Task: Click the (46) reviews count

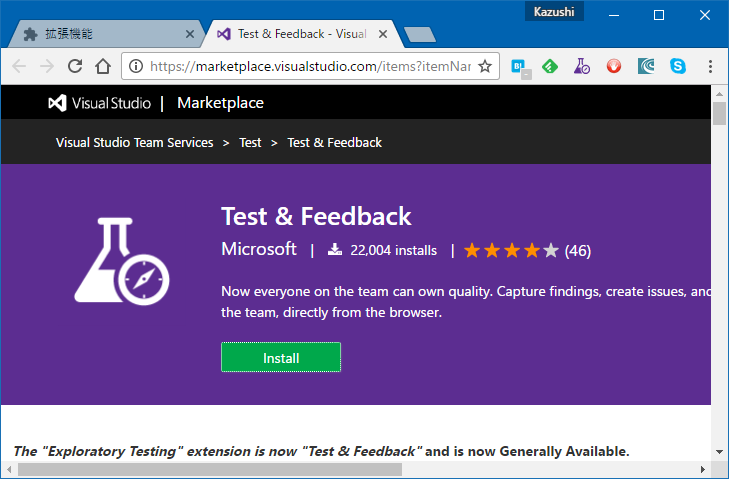Action: tap(578, 251)
